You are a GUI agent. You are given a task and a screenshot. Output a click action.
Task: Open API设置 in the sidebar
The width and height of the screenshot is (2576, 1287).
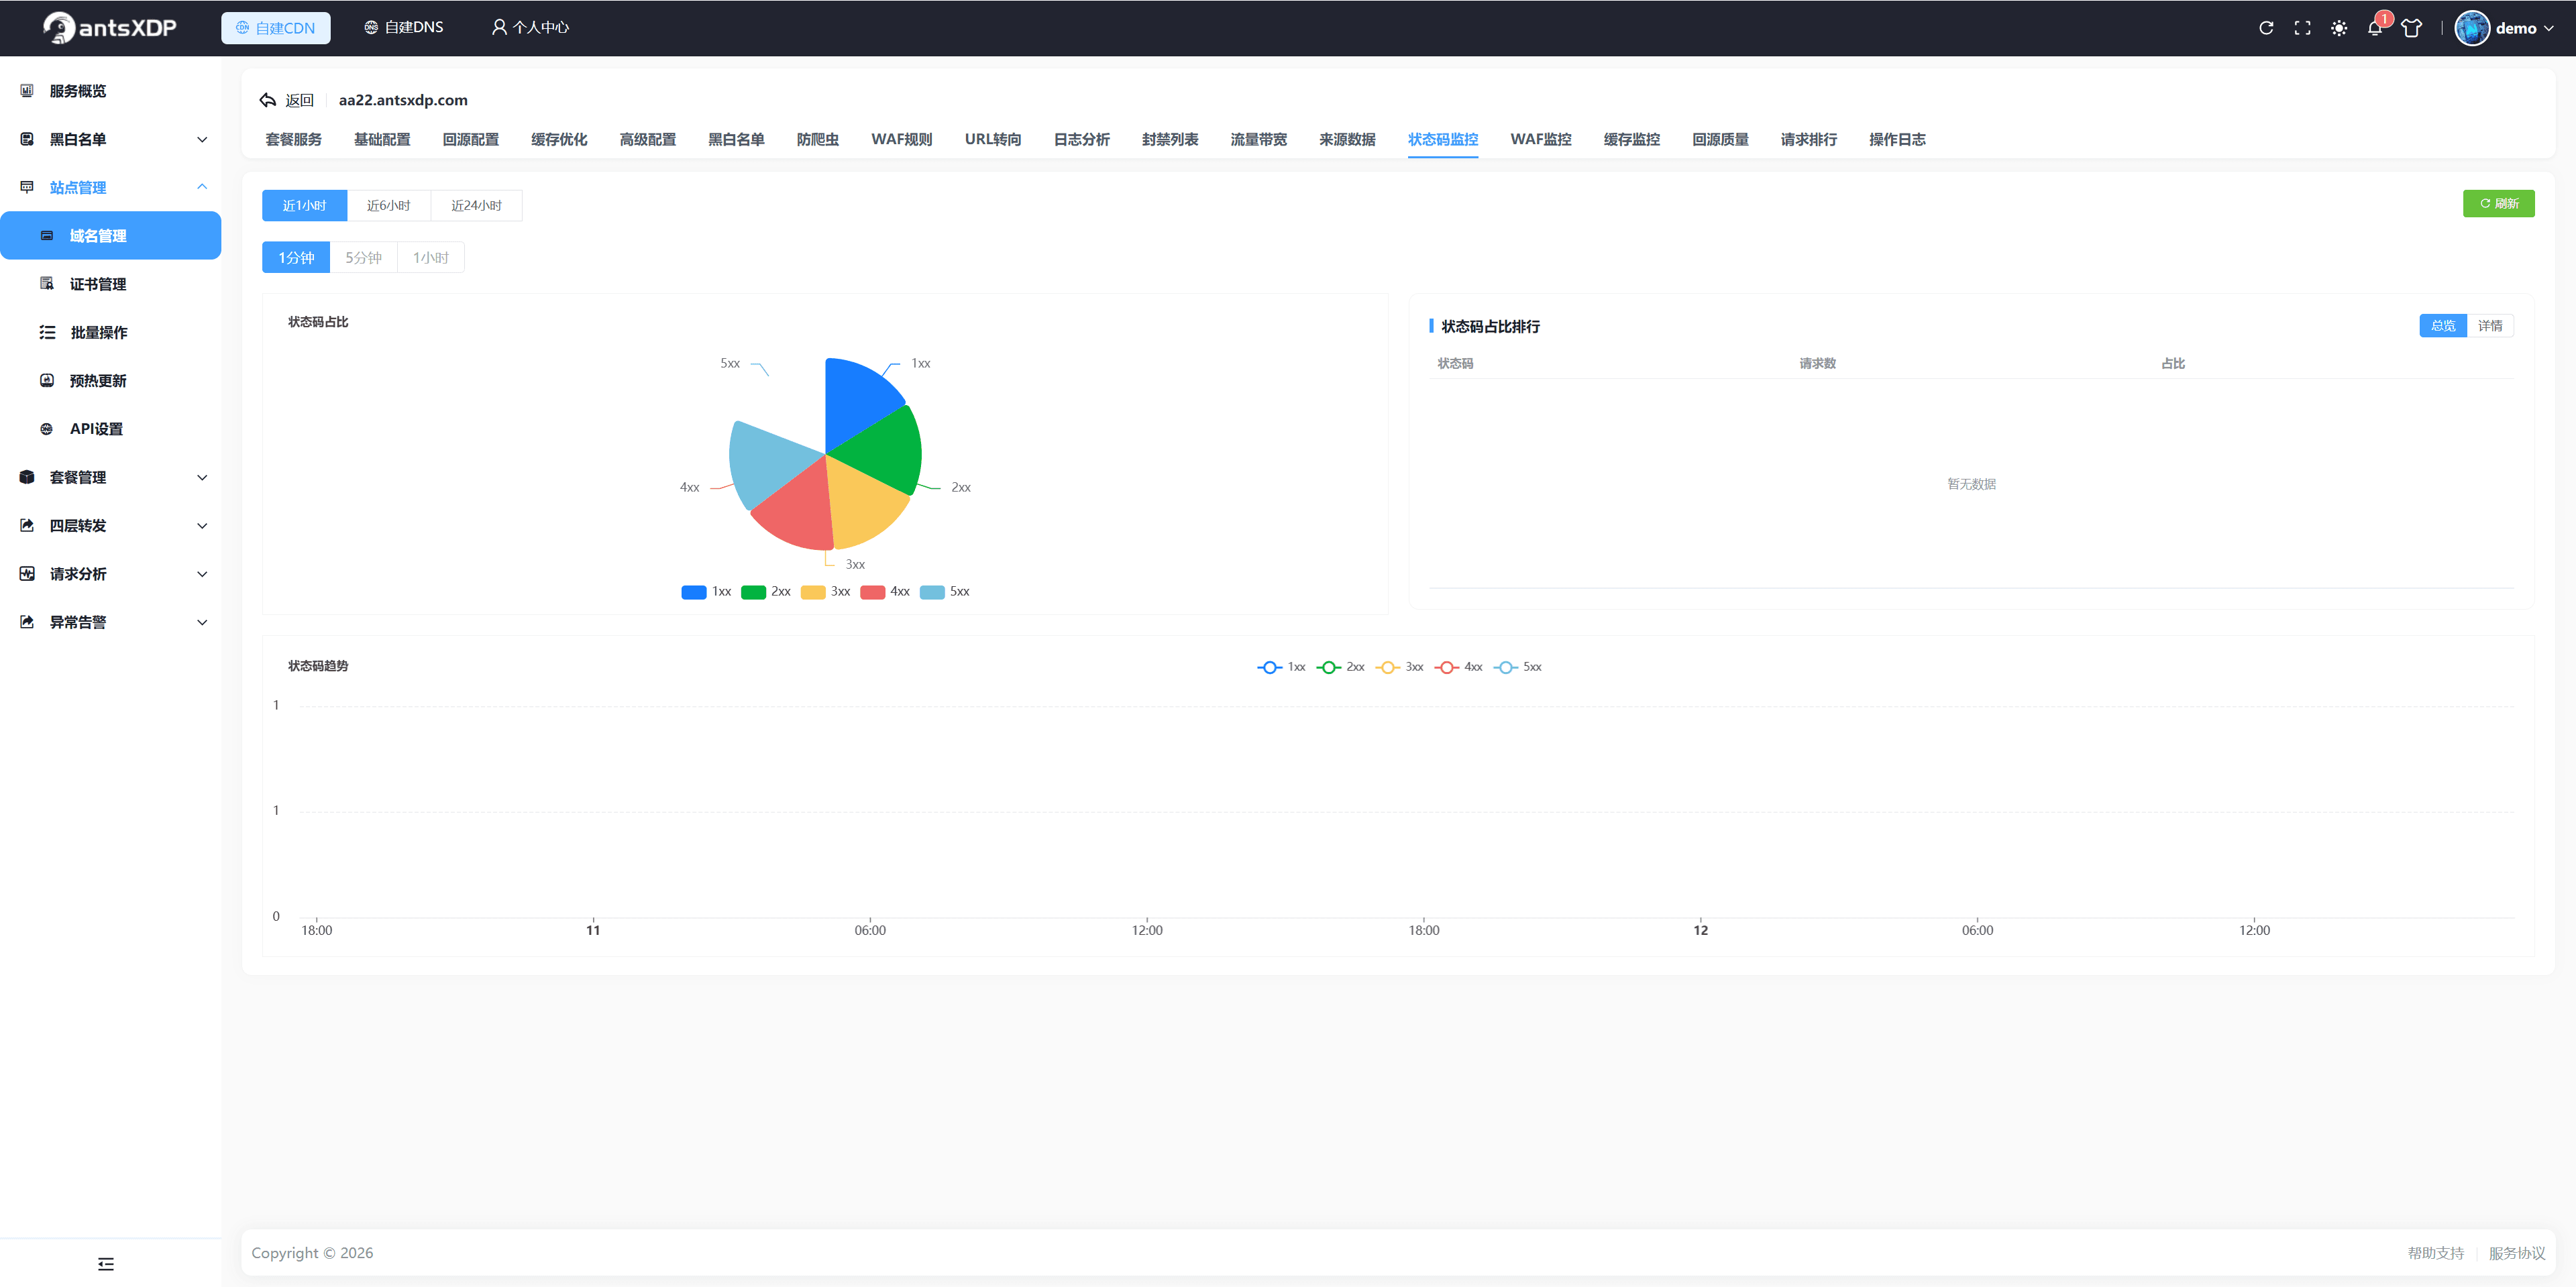(110, 428)
